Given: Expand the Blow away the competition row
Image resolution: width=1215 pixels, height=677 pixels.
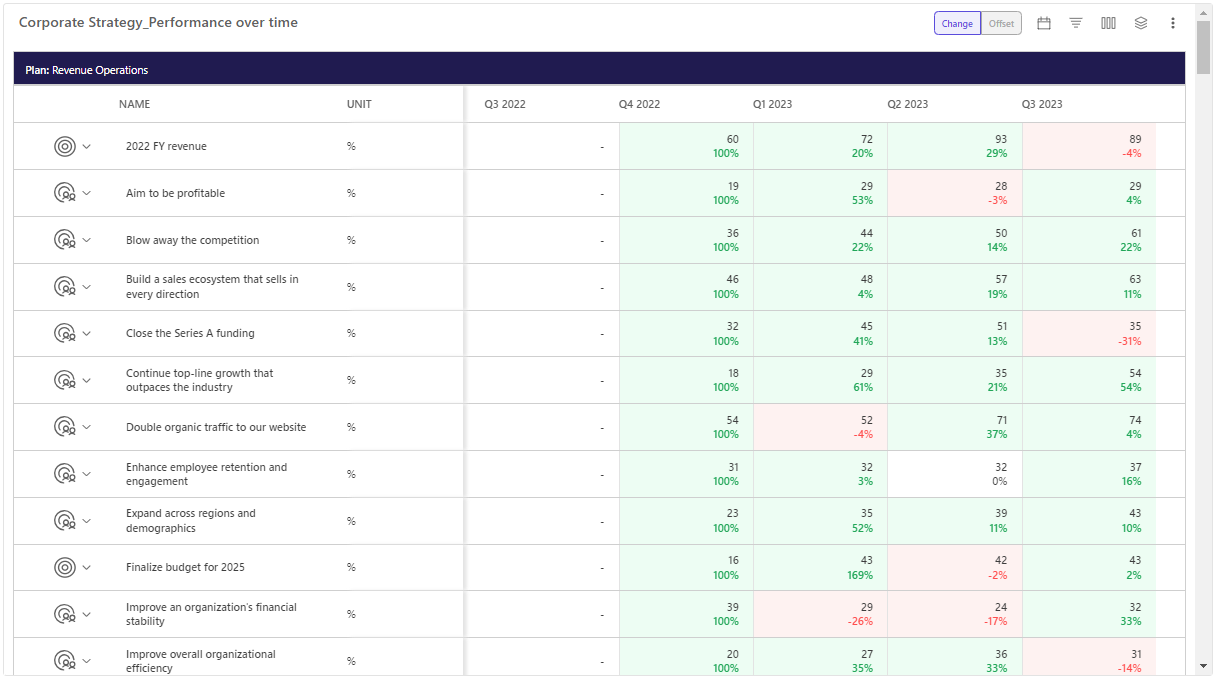Looking at the screenshot, I should (86, 240).
